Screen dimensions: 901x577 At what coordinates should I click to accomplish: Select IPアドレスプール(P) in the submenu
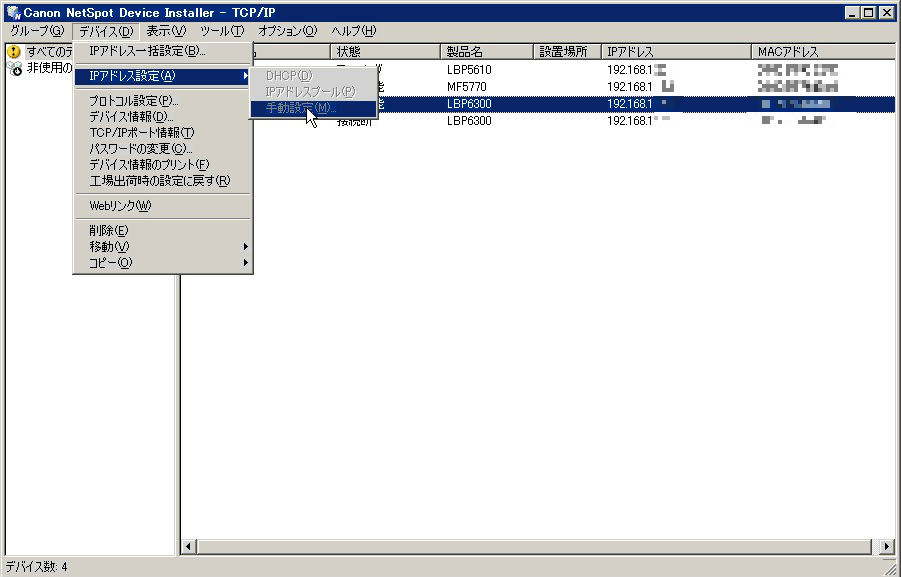point(313,92)
